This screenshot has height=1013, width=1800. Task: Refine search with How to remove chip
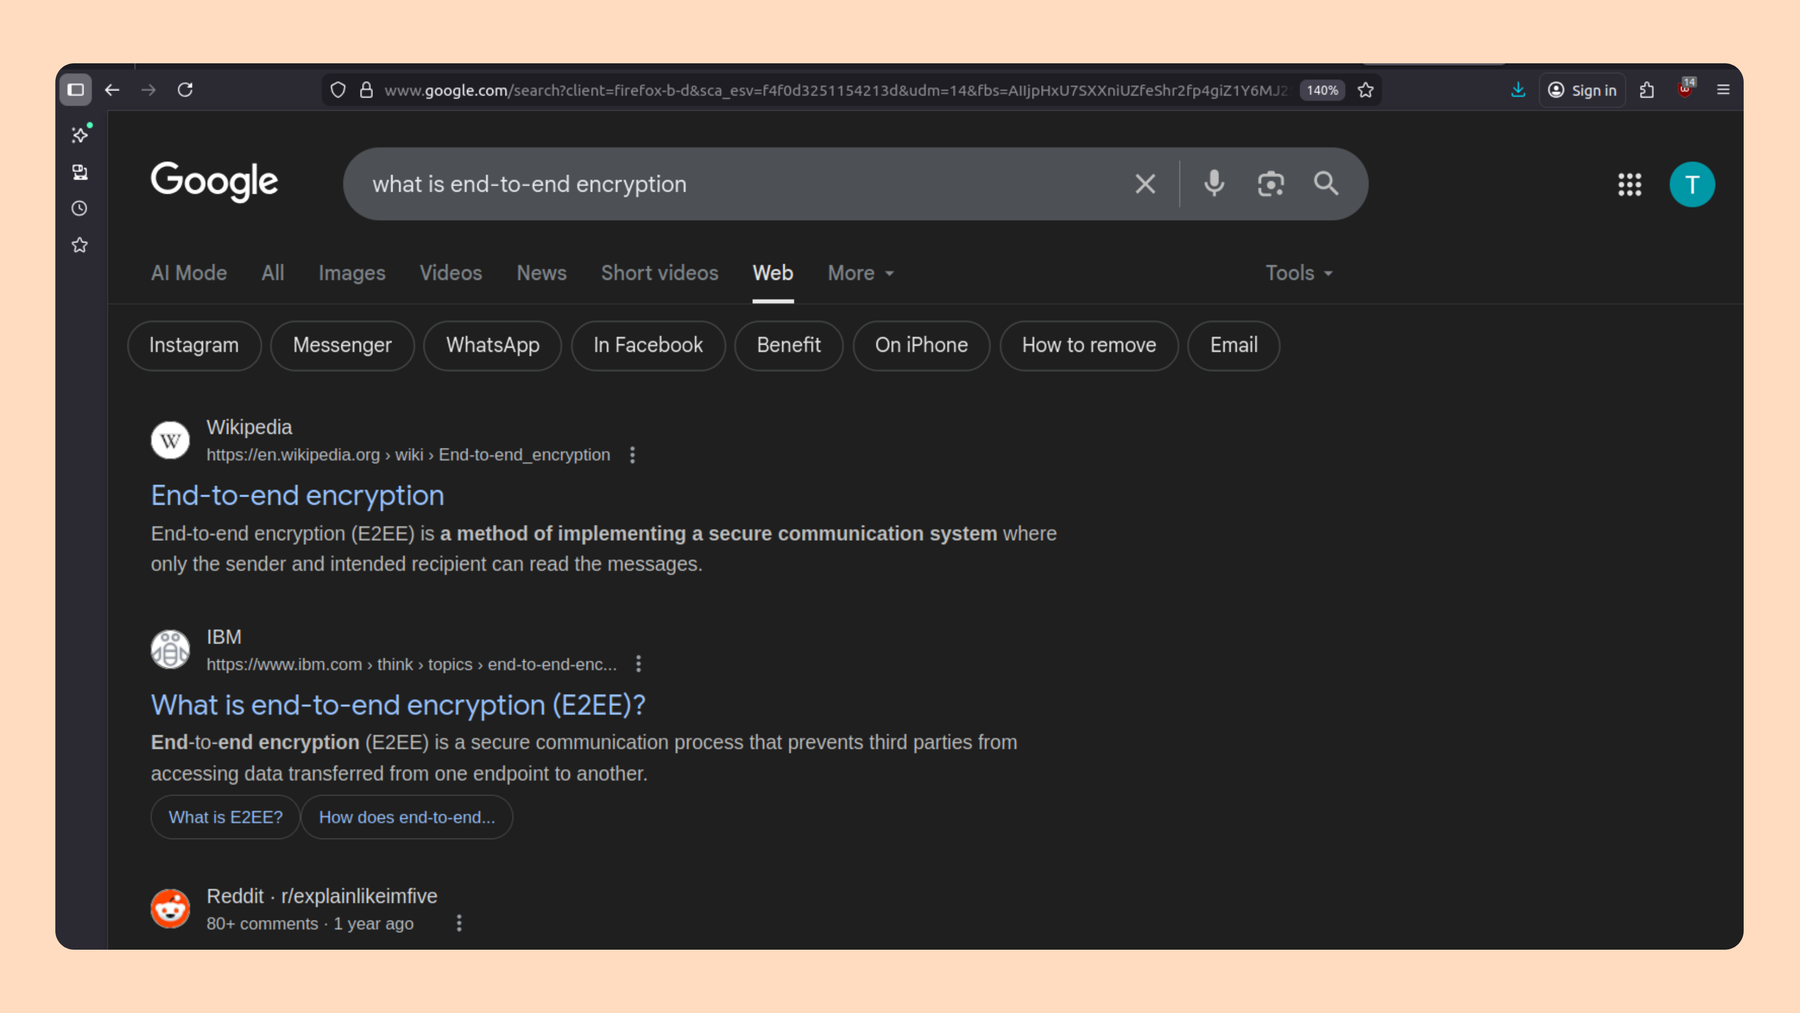click(1089, 345)
